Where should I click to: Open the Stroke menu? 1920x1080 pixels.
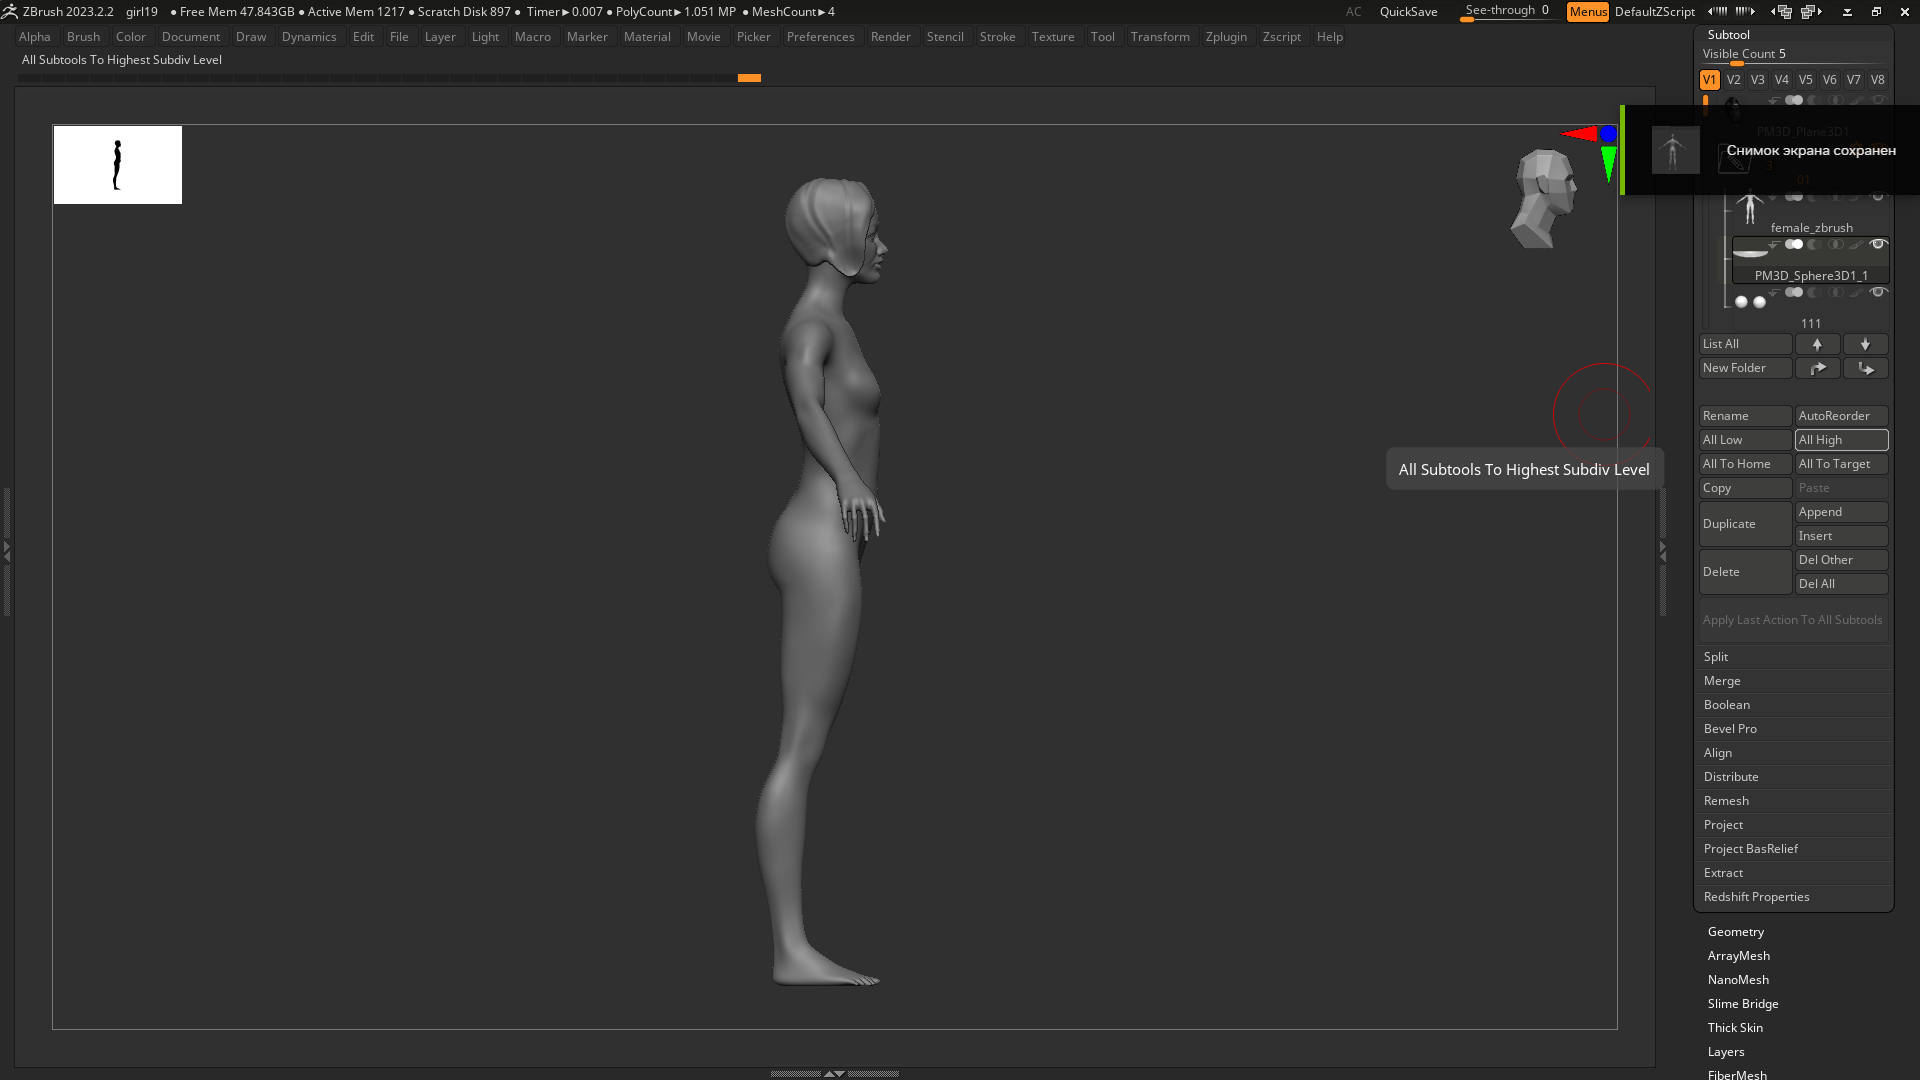click(x=996, y=37)
